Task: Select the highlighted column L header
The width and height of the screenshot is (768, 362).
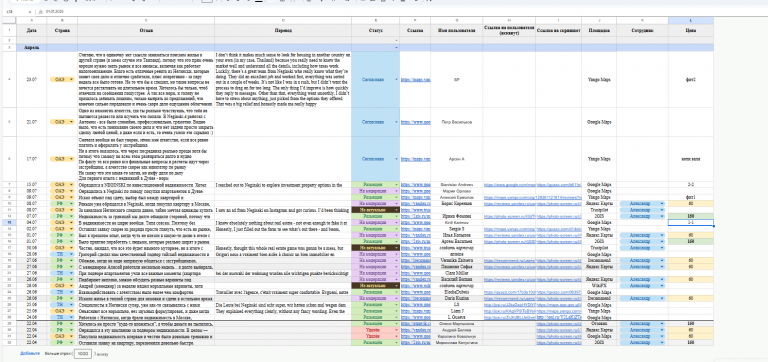Action: (x=691, y=21)
